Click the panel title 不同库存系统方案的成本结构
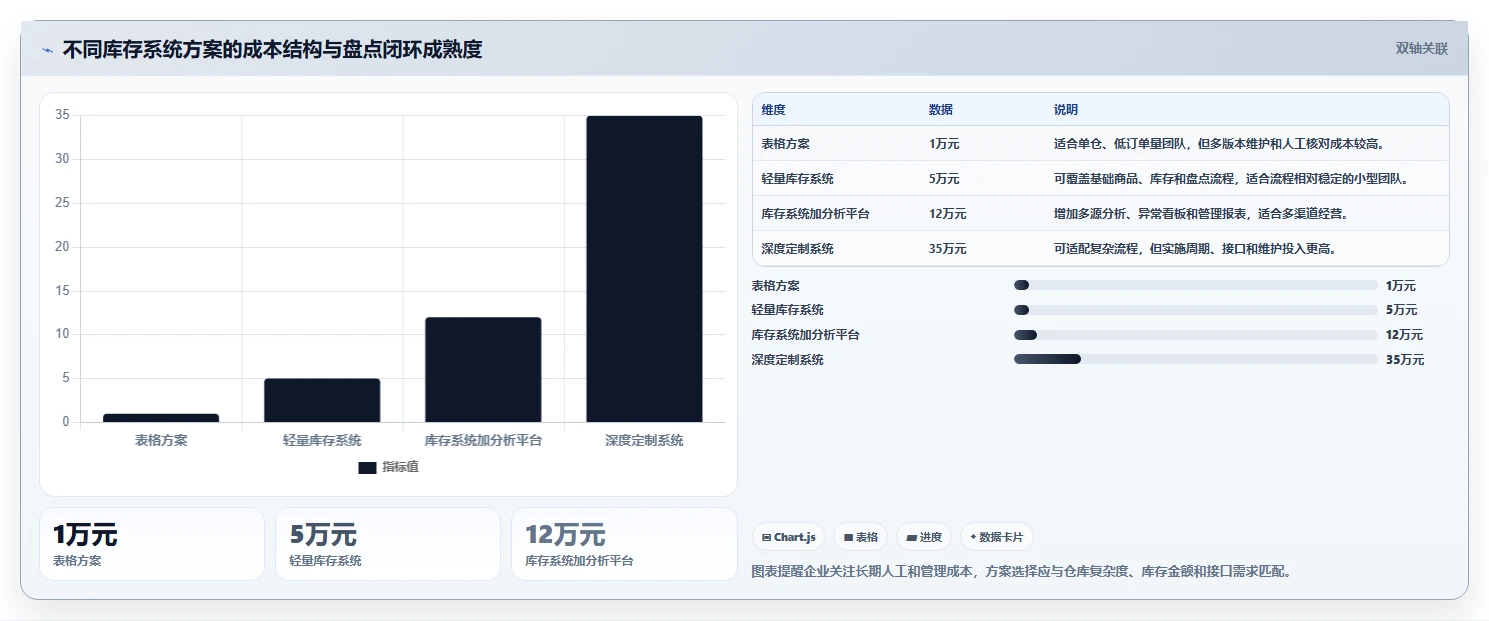The image size is (1489, 621). pos(272,50)
